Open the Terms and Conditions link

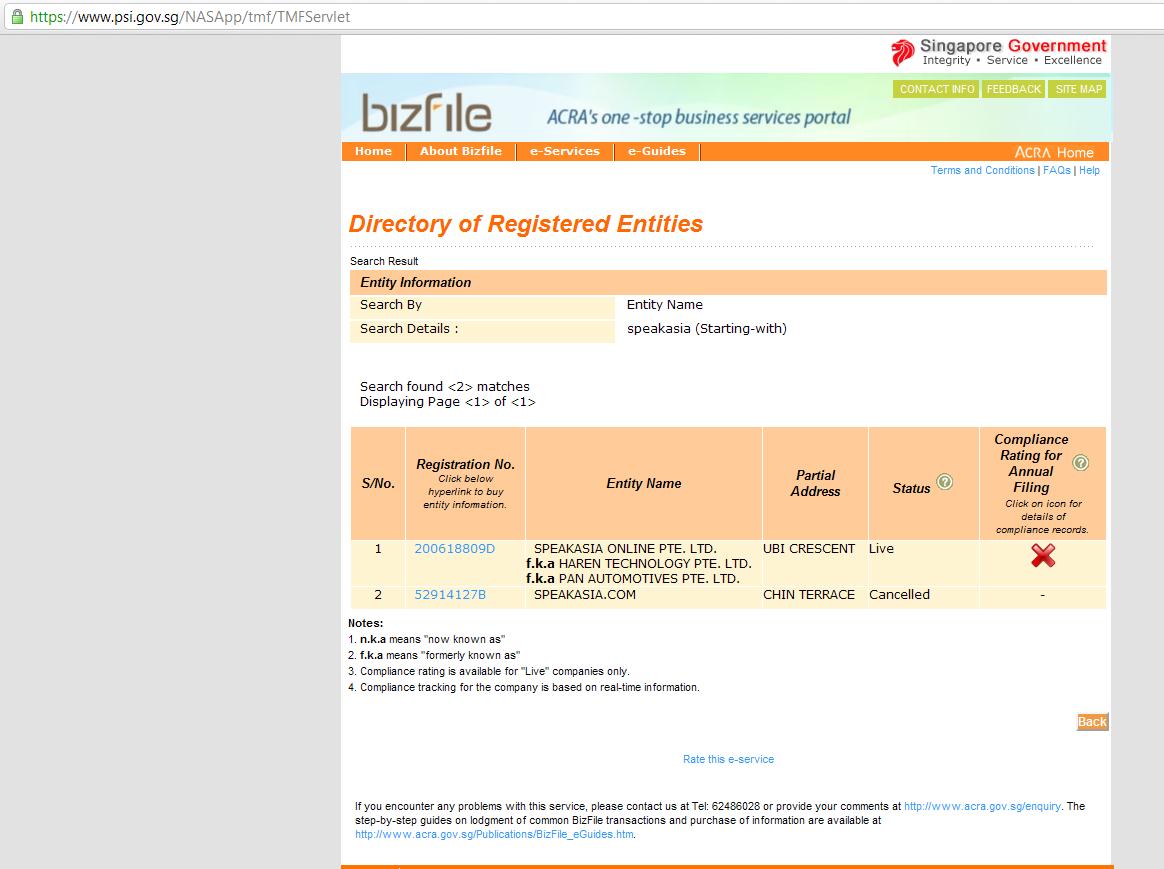click(x=982, y=171)
